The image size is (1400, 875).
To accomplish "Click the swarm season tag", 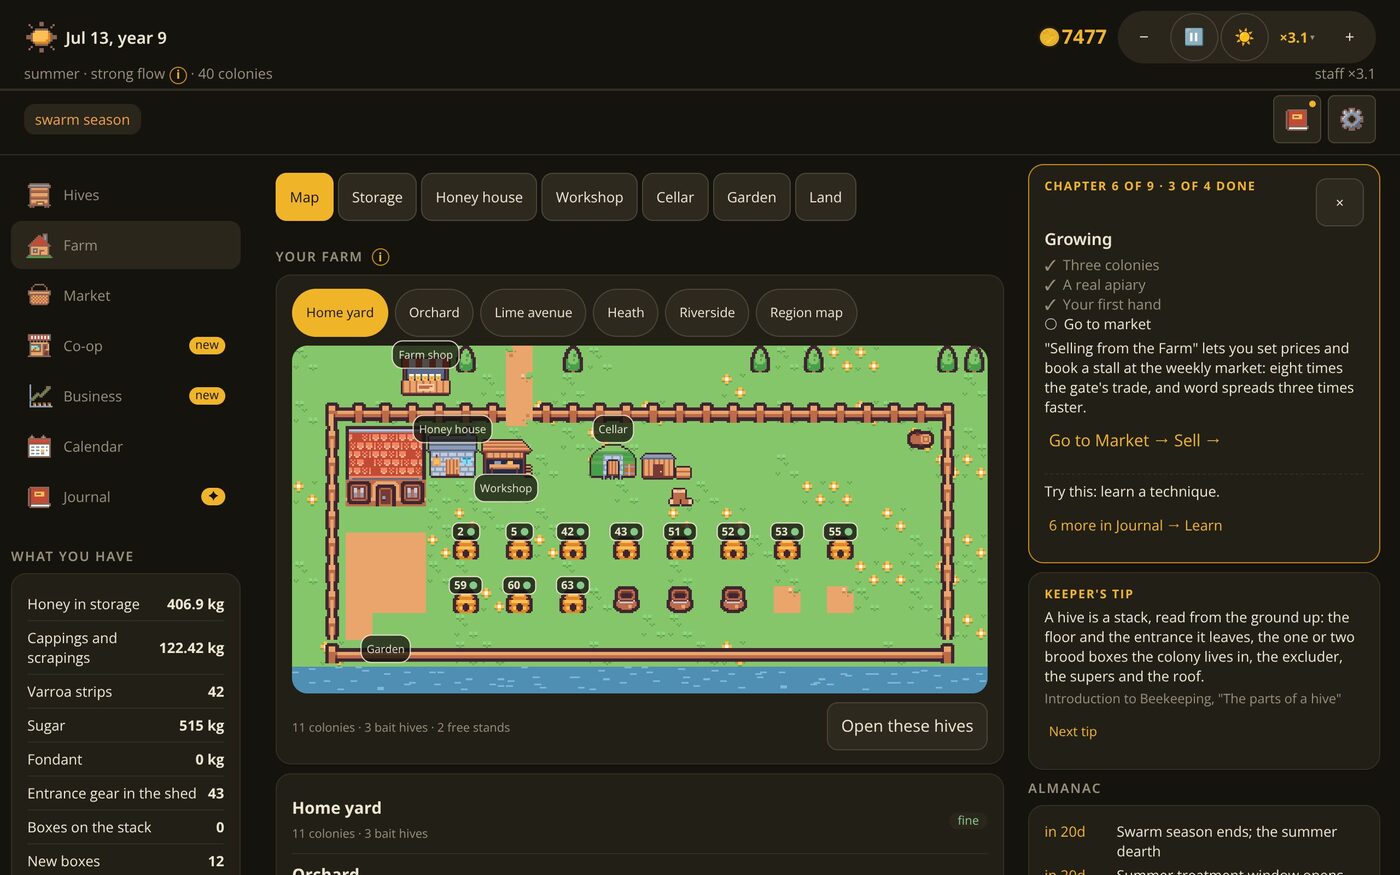I will coord(82,120).
